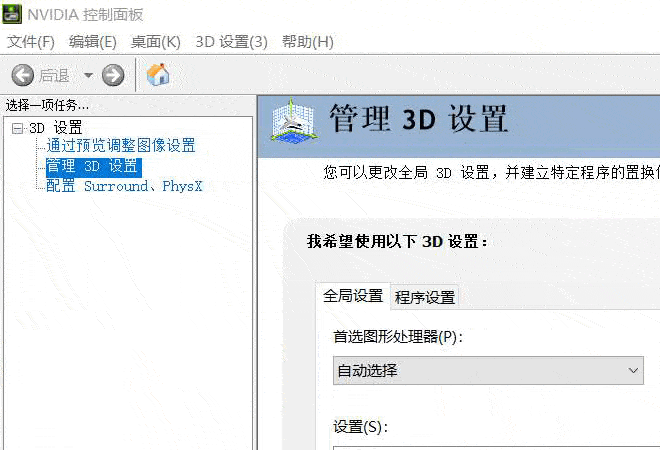Open the 帮助(H) menu
The height and width of the screenshot is (450, 660).
pyautogui.click(x=308, y=42)
